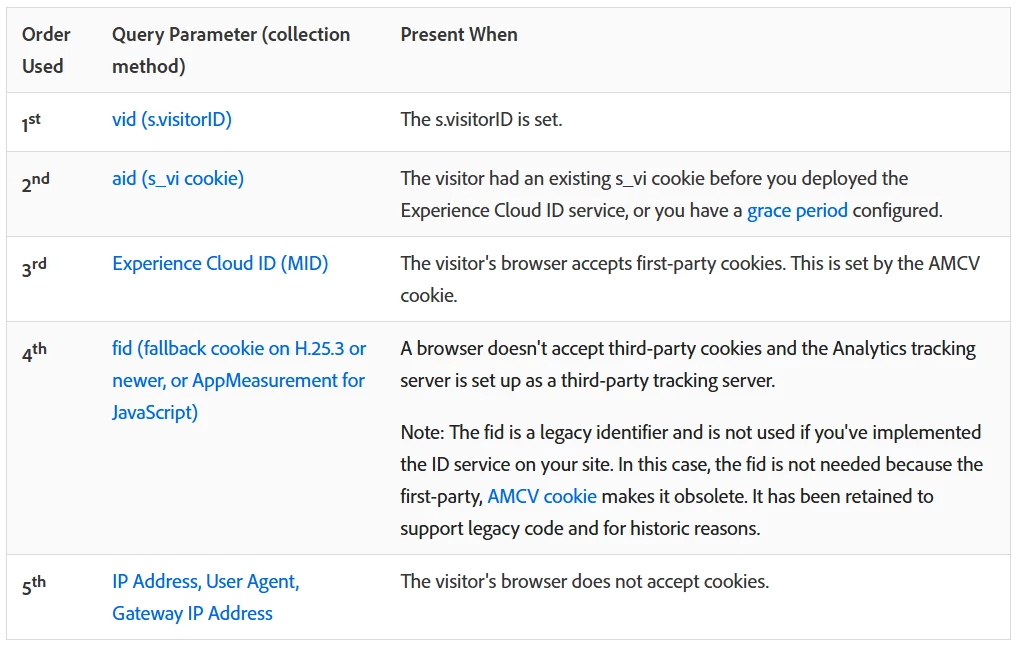Click the Order Used column header

click(46, 50)
